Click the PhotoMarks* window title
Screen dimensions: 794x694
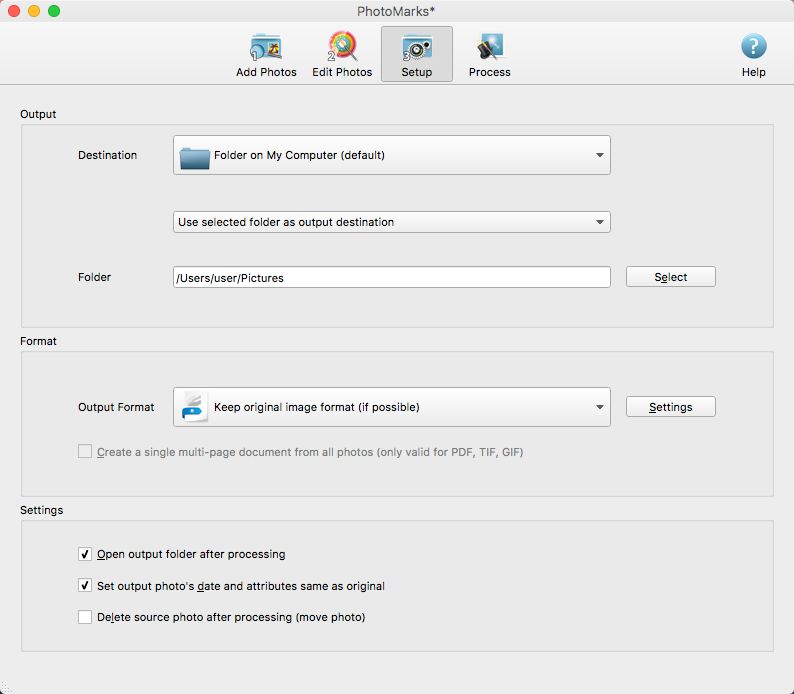tap(396, 11)
